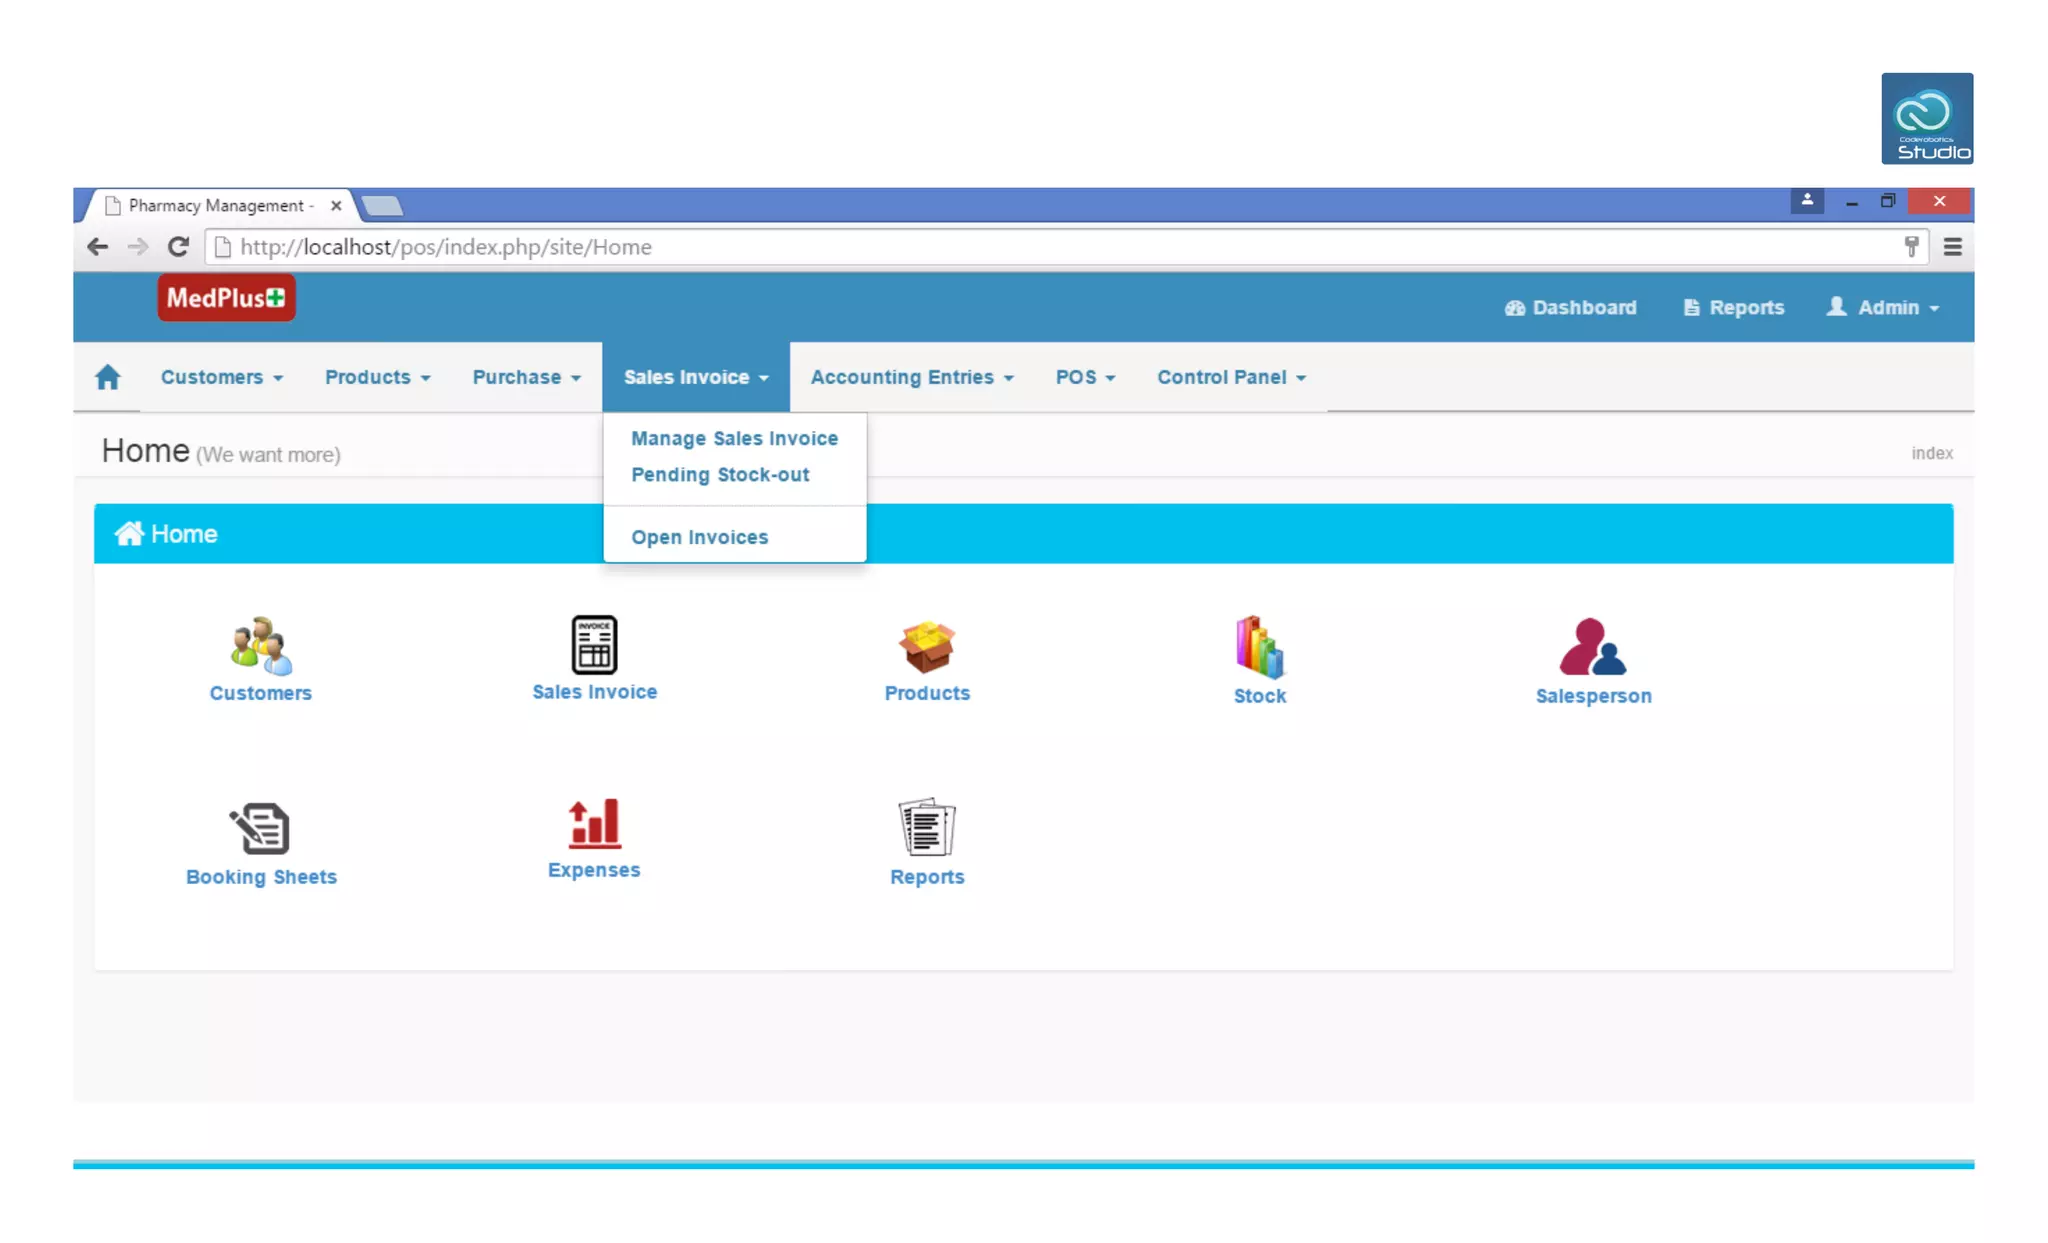Viewport: 2048px width, 1243px height.
Task: Expand the Products navigation dropdown
Action: 377,377
